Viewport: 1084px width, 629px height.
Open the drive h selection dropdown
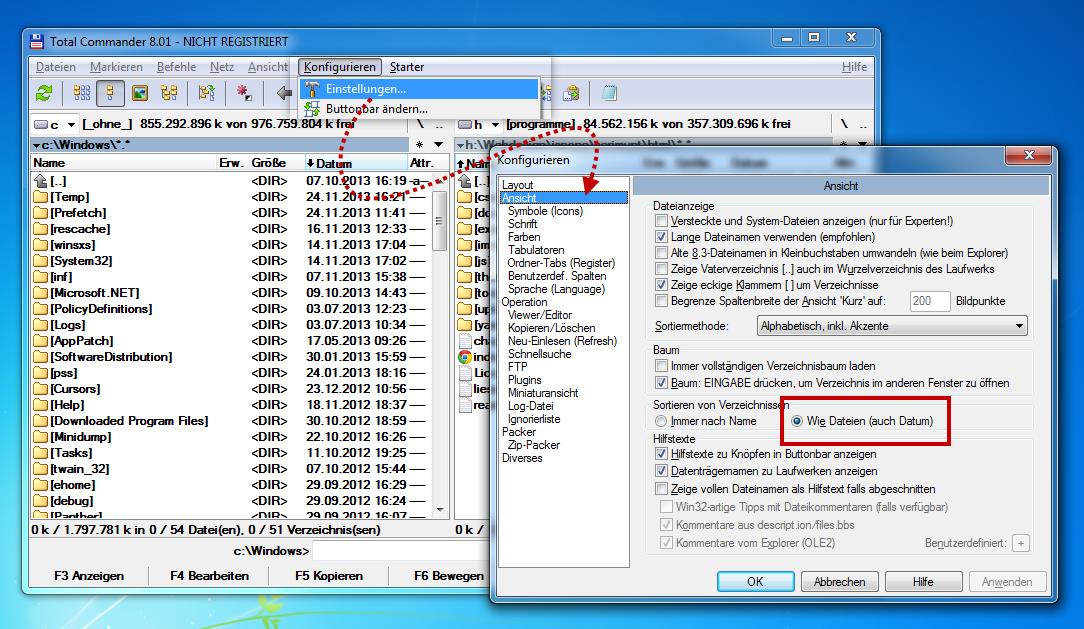495,125
